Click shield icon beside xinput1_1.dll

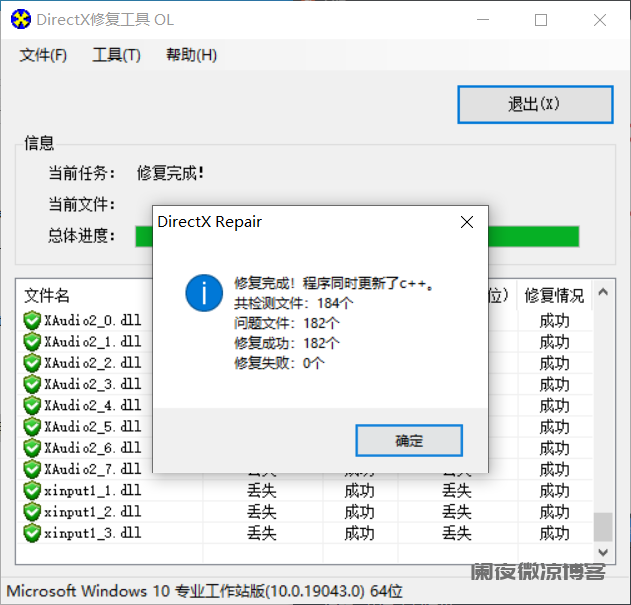[32, 491]
